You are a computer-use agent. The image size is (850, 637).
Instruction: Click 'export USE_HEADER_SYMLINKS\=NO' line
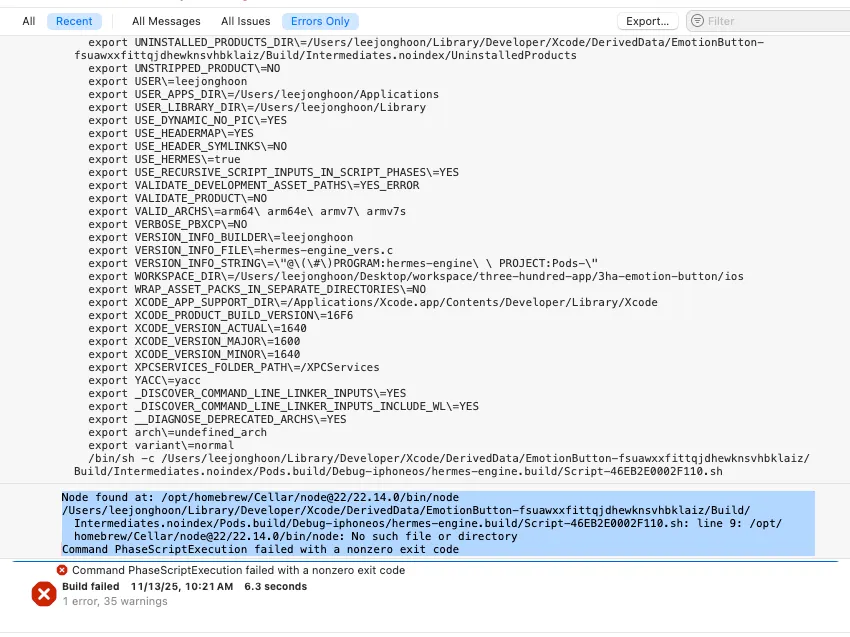(x=188, y=146)
